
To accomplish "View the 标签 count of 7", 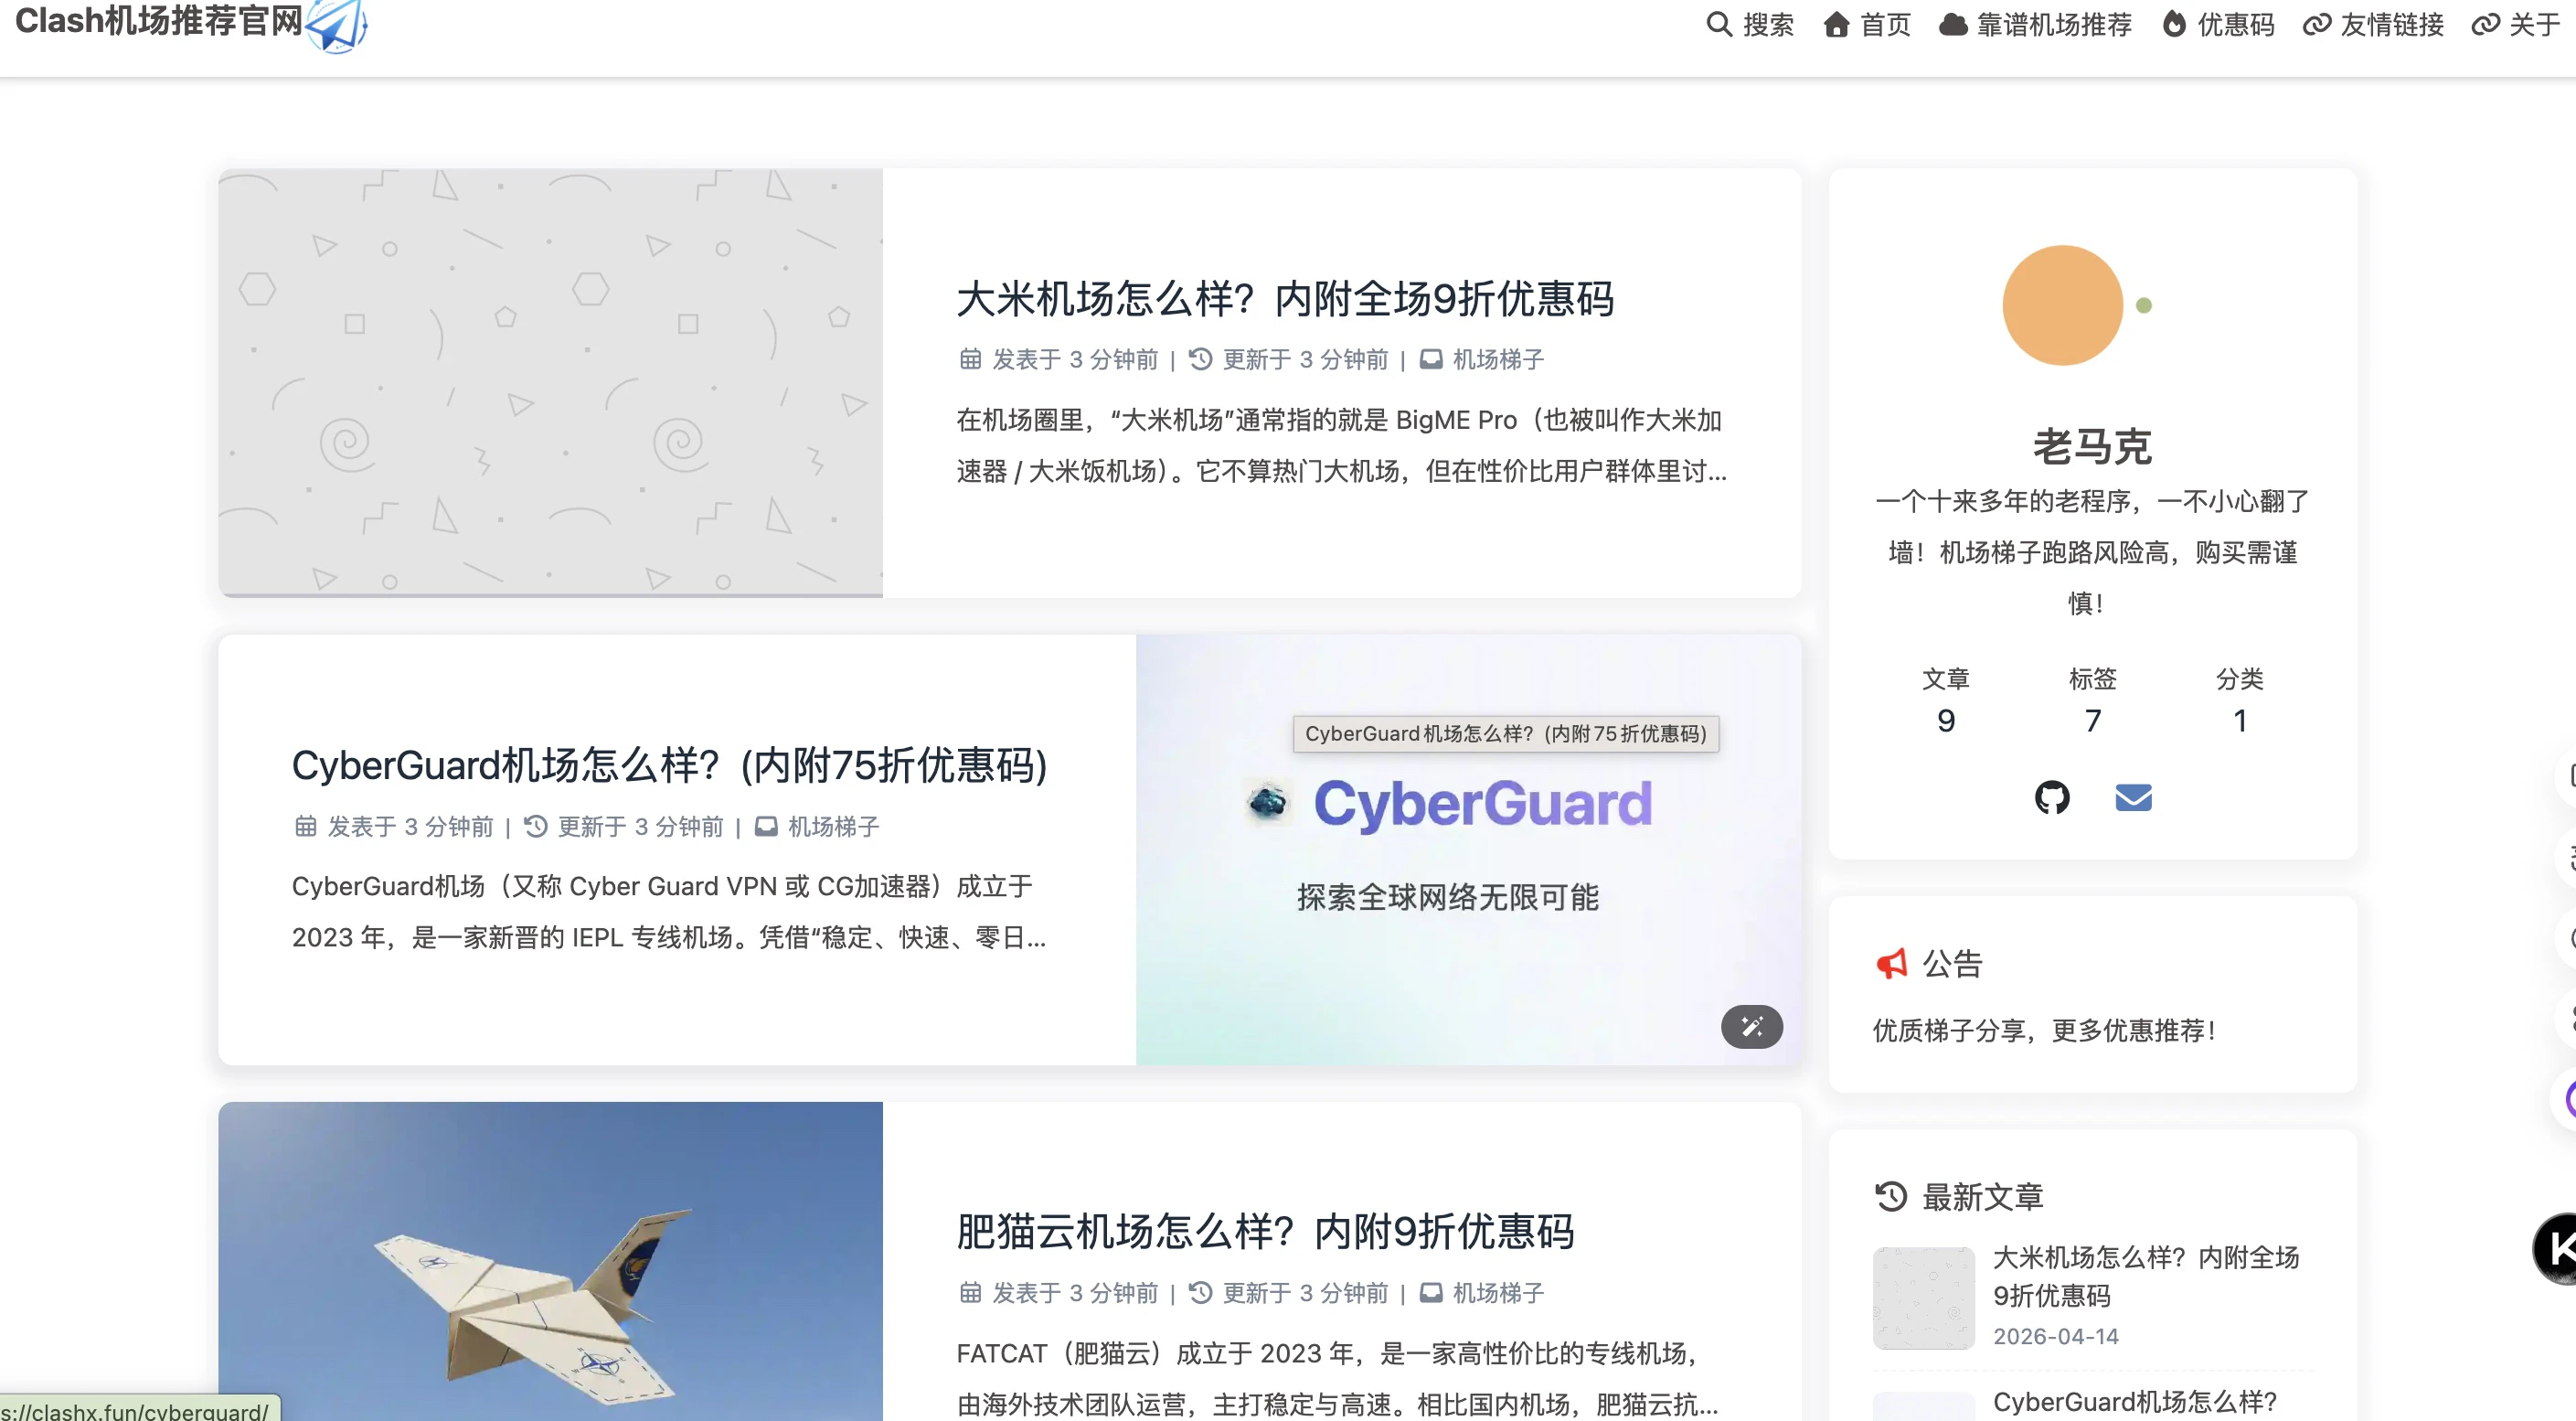I will click(x=2092, y=720).
